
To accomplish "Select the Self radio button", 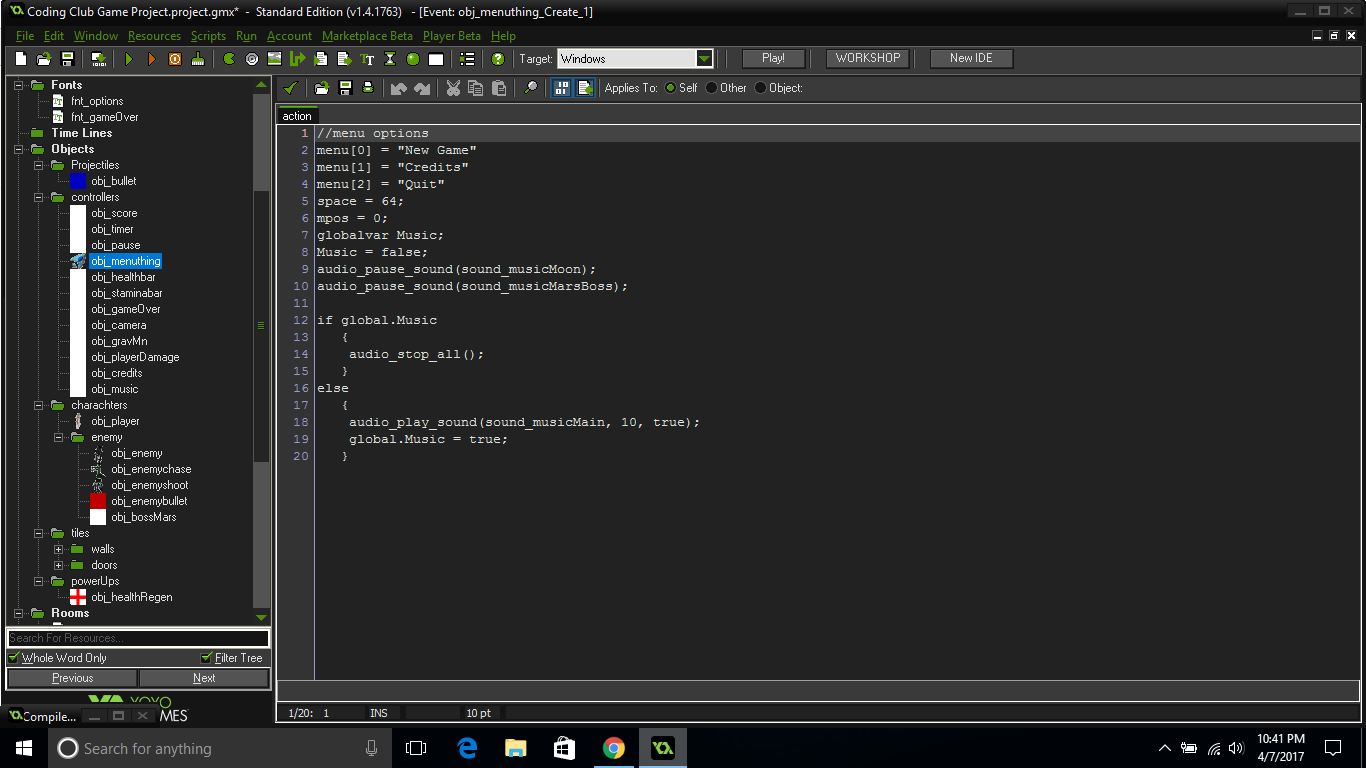I will (x=669, y=88).
